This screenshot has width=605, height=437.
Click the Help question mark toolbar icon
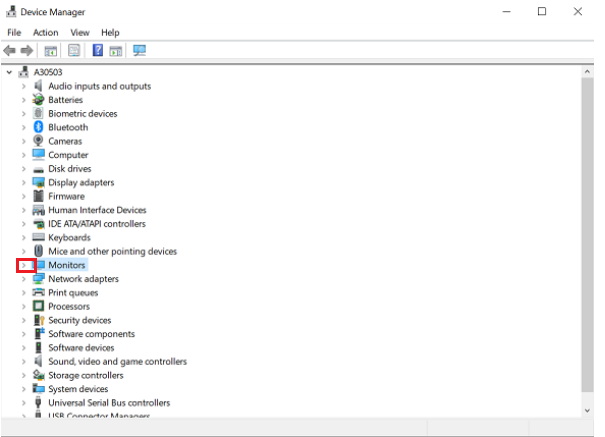[98, 51]
